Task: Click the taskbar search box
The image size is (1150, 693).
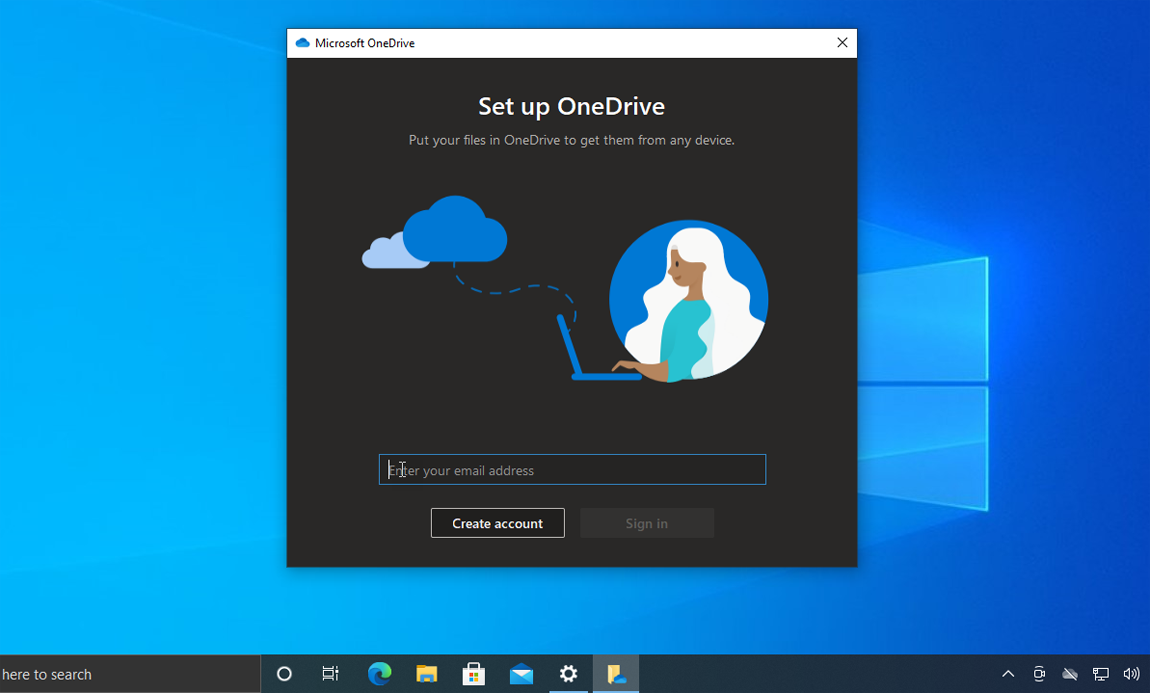Action: [130, 673]
